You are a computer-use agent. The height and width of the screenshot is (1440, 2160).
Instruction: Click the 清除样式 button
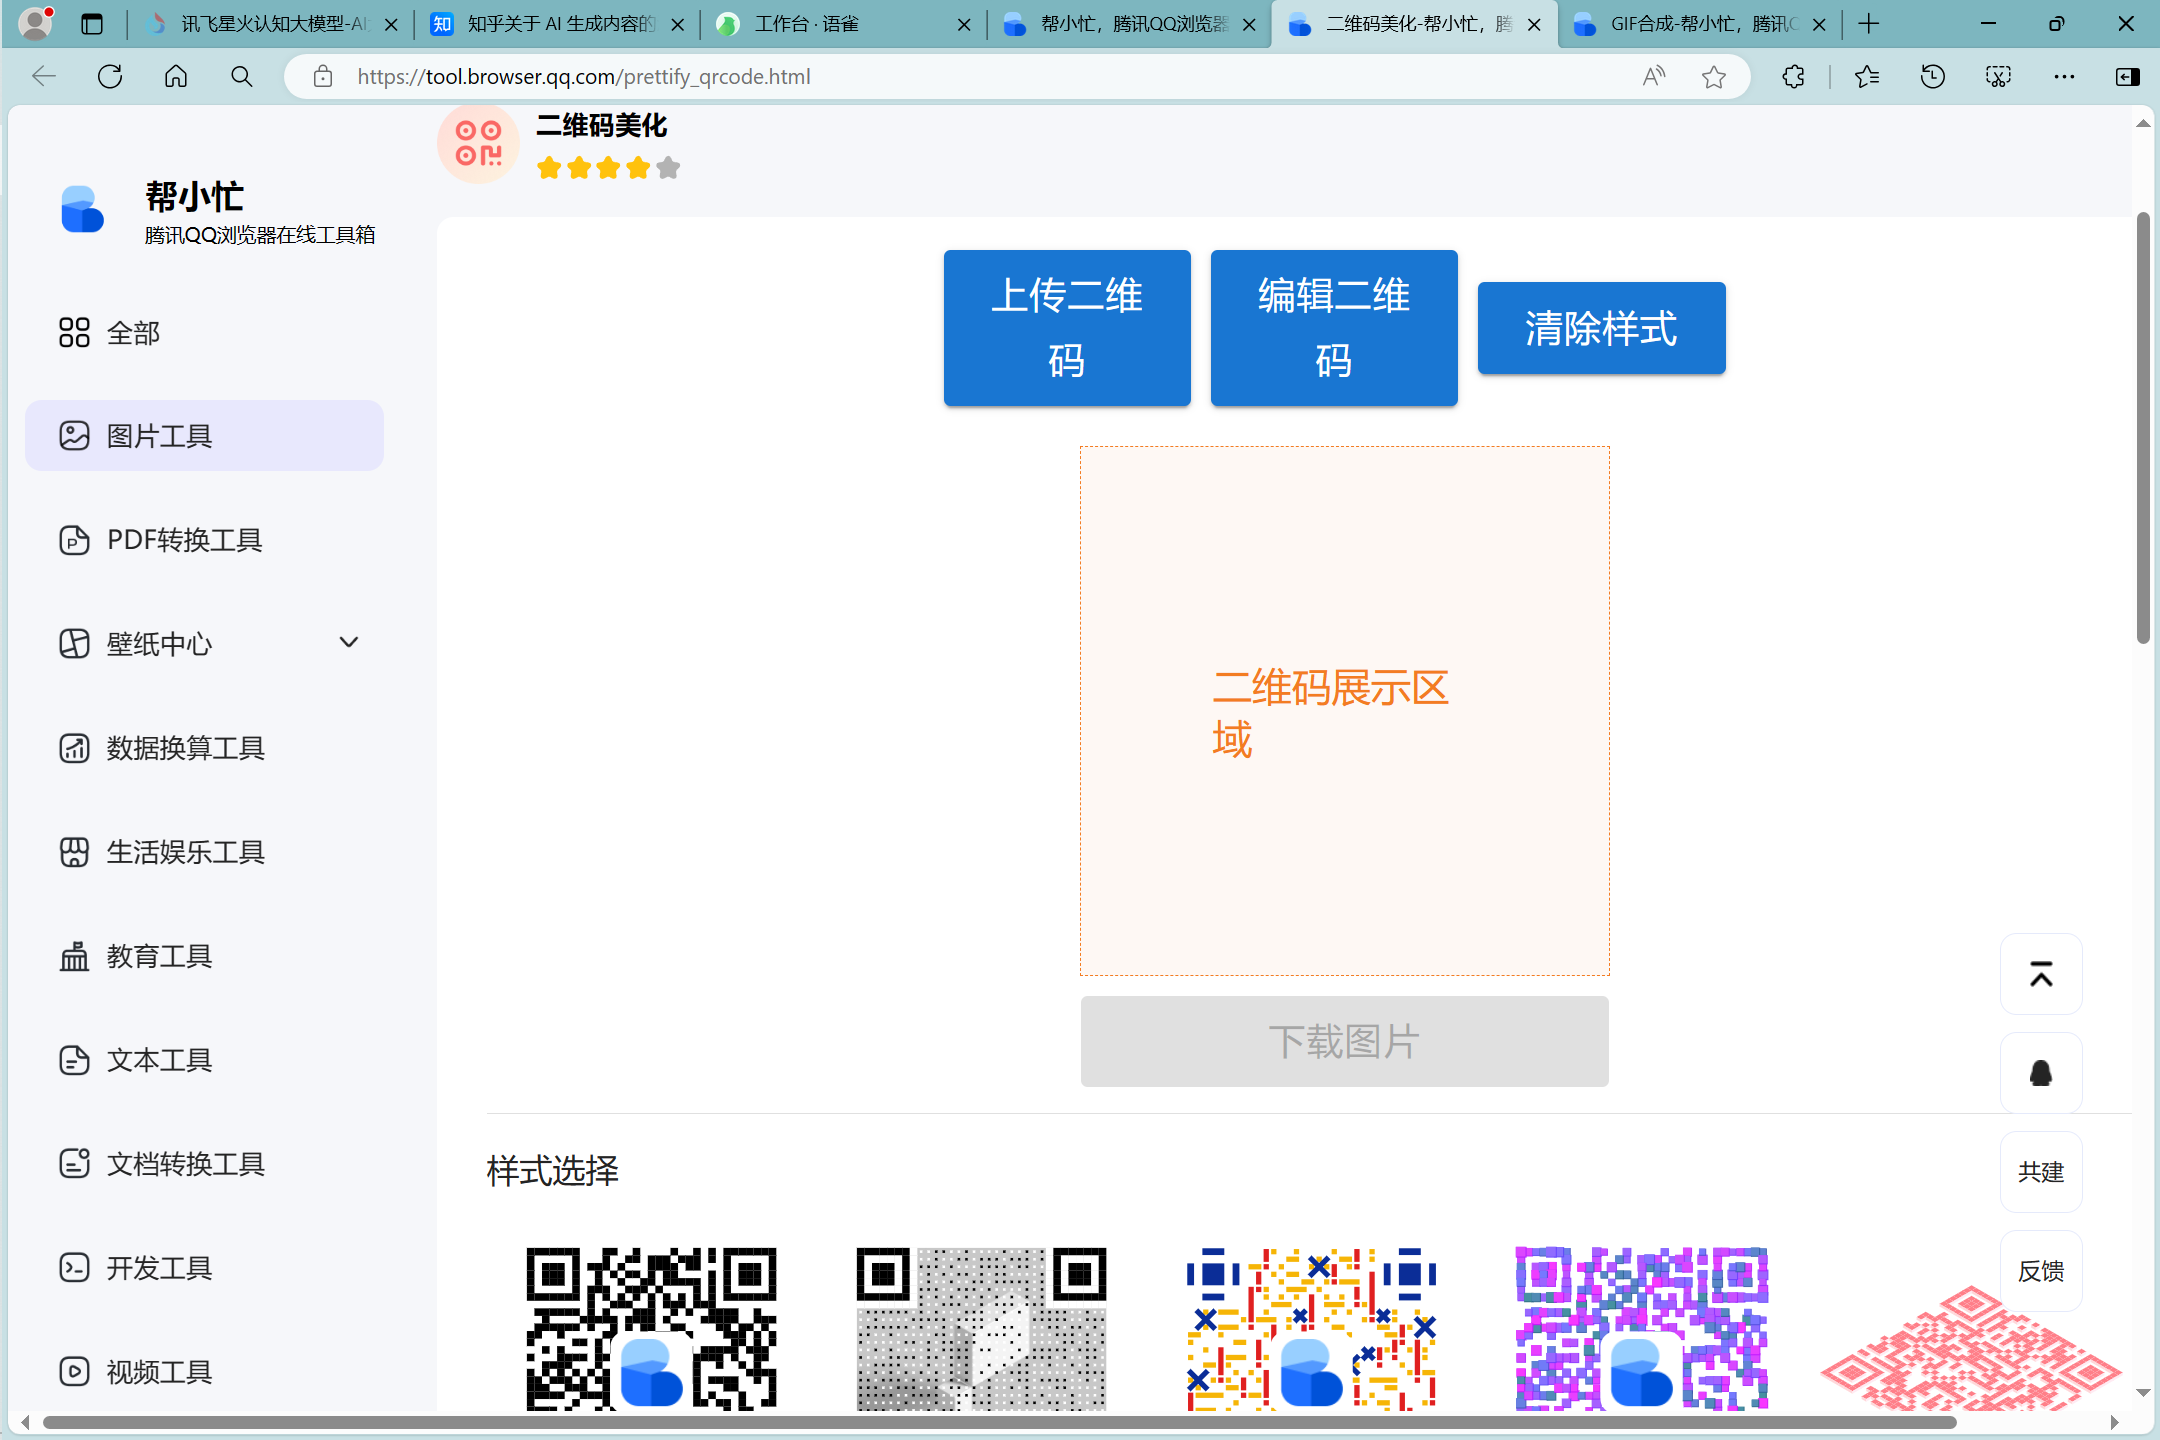1601,328
